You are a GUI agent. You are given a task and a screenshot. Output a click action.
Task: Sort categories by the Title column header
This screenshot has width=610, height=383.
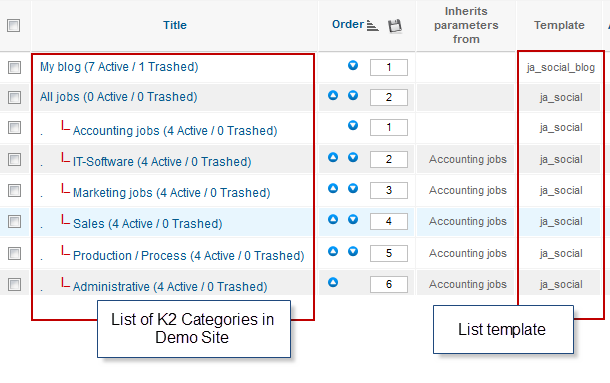point(175,25)
